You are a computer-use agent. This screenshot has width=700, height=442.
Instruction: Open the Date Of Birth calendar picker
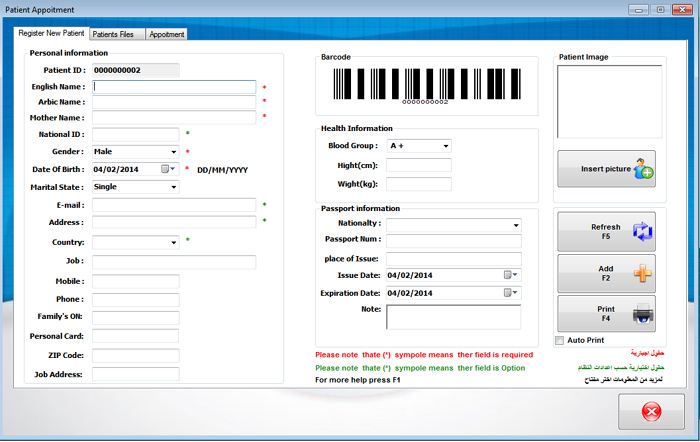pyautogui.click(x=168, y=169)
